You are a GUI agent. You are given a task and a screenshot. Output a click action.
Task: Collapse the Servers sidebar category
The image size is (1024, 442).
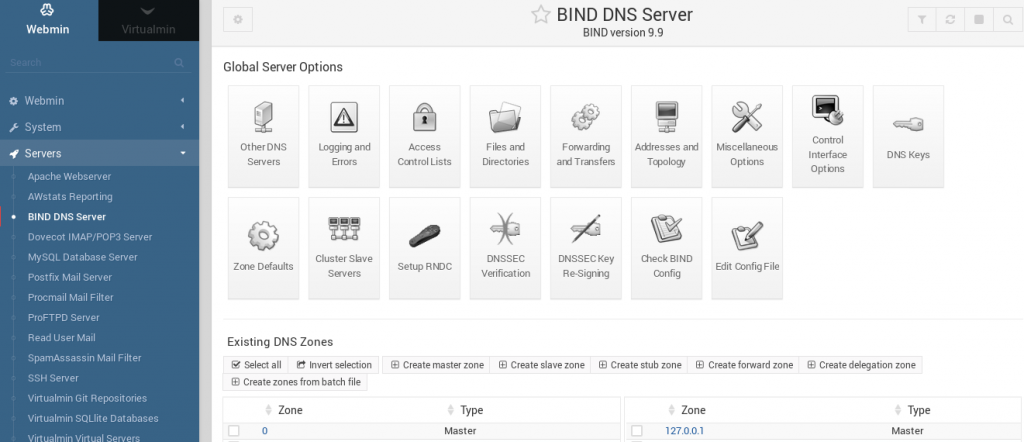click(x=99, y=153)
